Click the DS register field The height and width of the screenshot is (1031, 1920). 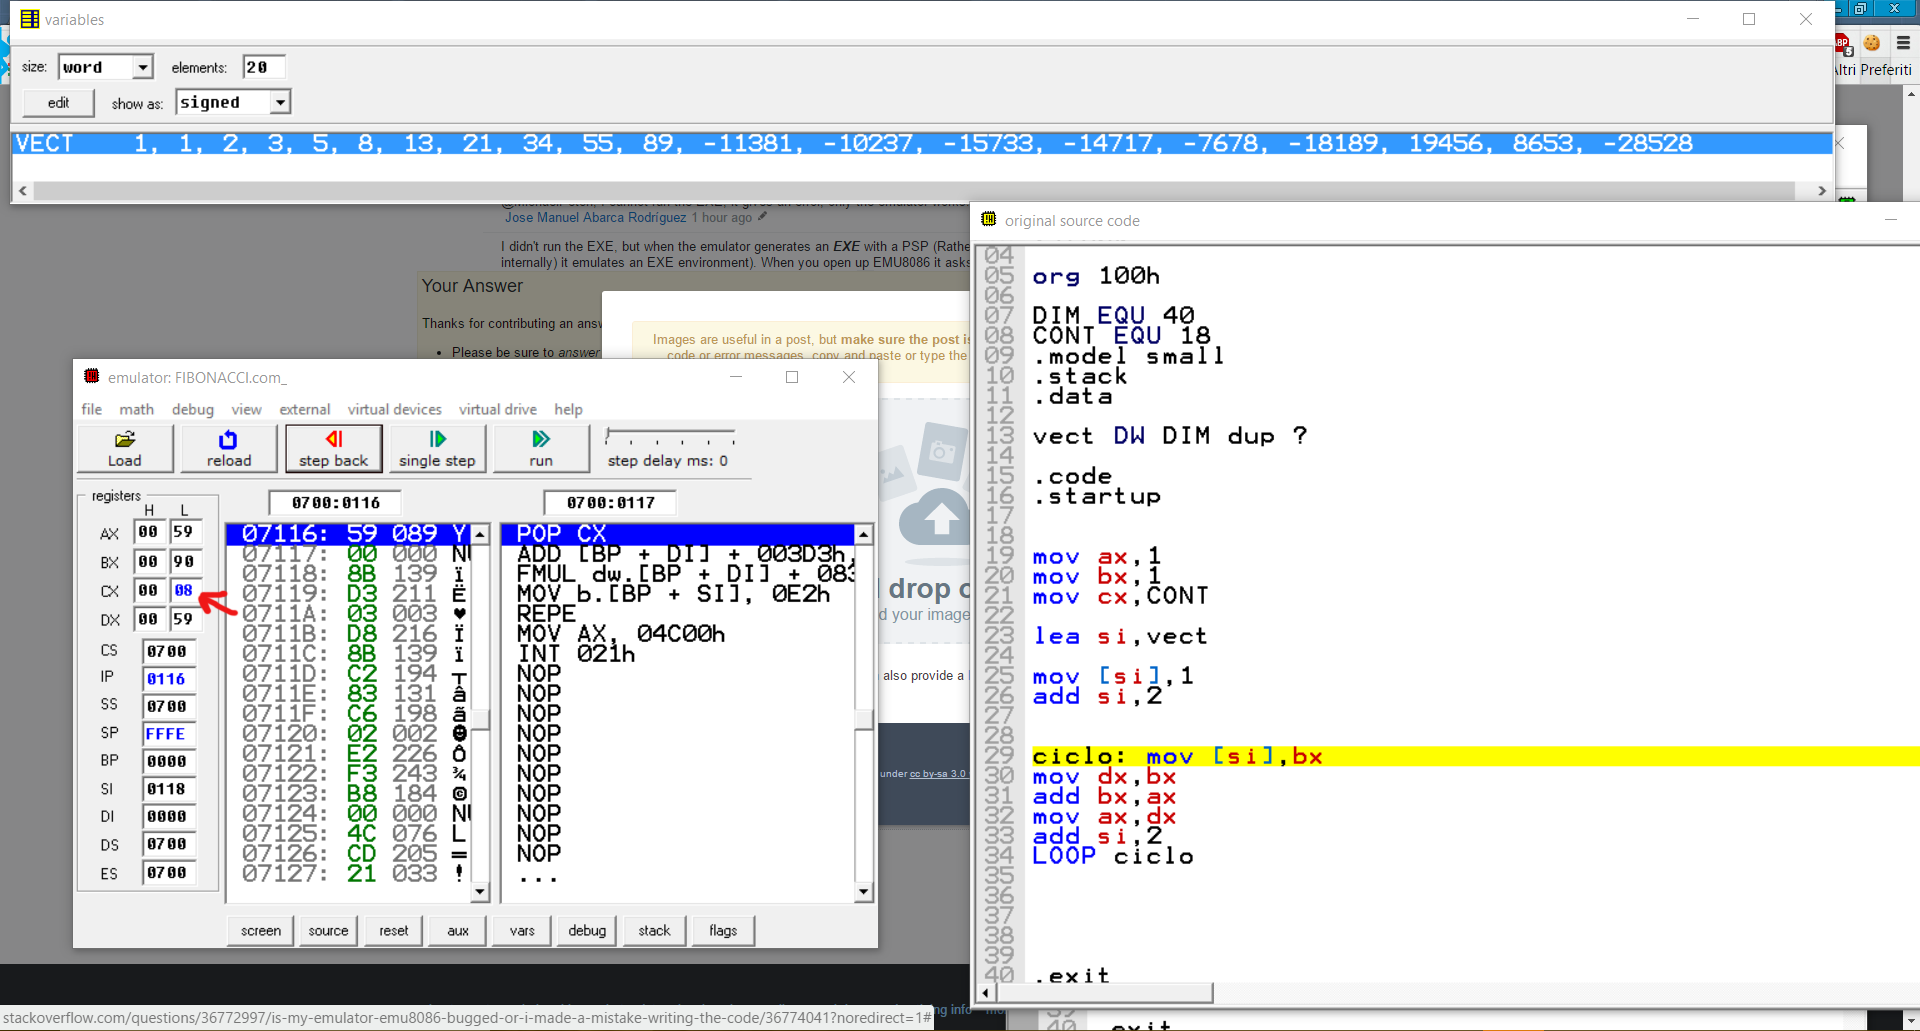(x=167, y=844)
